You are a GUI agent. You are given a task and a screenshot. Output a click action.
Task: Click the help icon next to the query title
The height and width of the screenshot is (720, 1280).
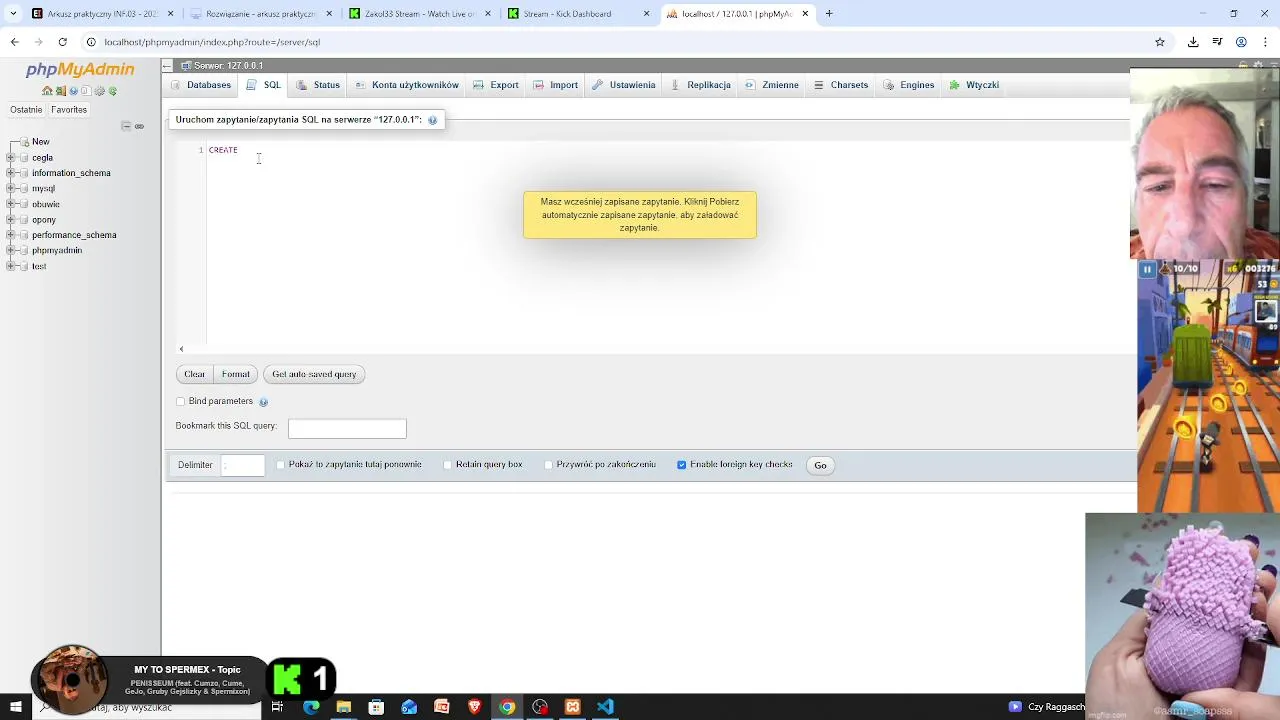(432, 120)
